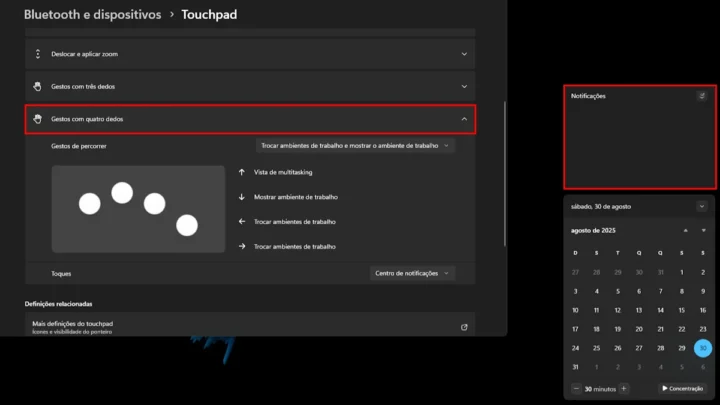Select August 30 in the calendar
Viewport: 720px width, 405px height.
tap(703, 348)
